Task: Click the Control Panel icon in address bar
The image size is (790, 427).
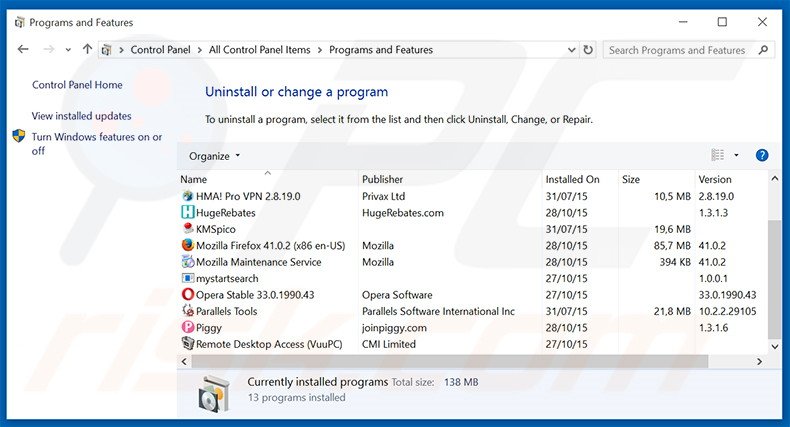Action: (x=106, y=50)
